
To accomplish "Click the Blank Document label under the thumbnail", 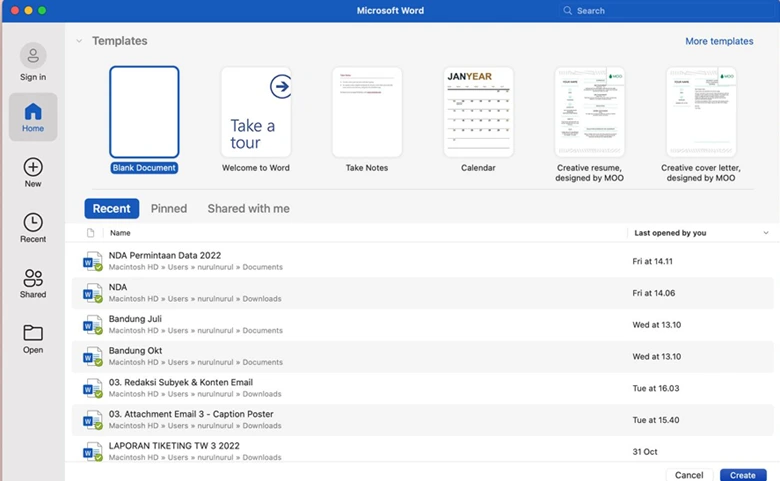I will click(144, 168).
